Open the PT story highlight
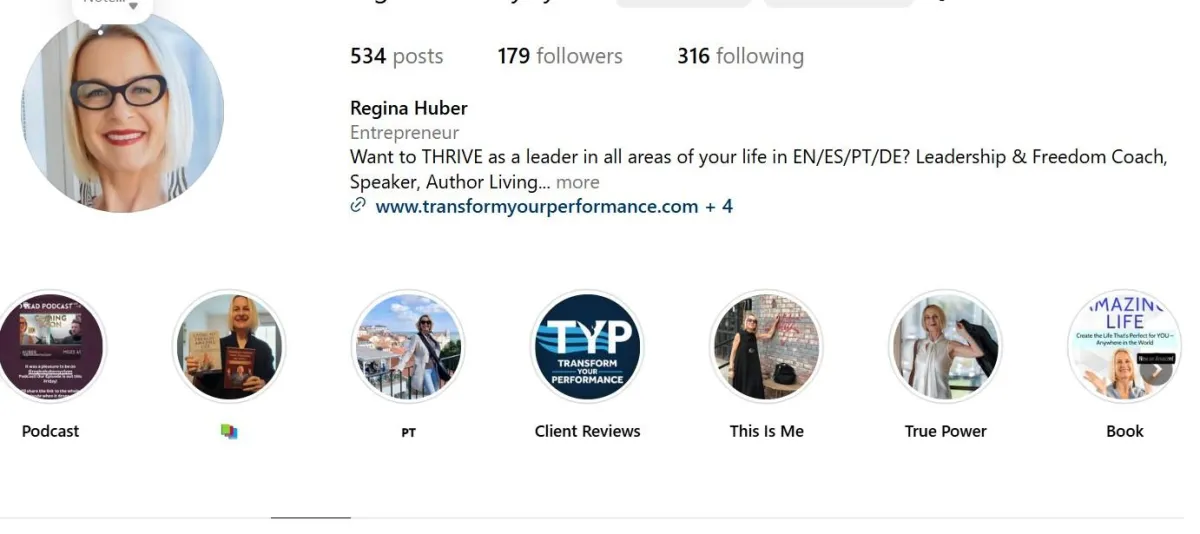The image size is (1200, 534). (x=408, y=347)
